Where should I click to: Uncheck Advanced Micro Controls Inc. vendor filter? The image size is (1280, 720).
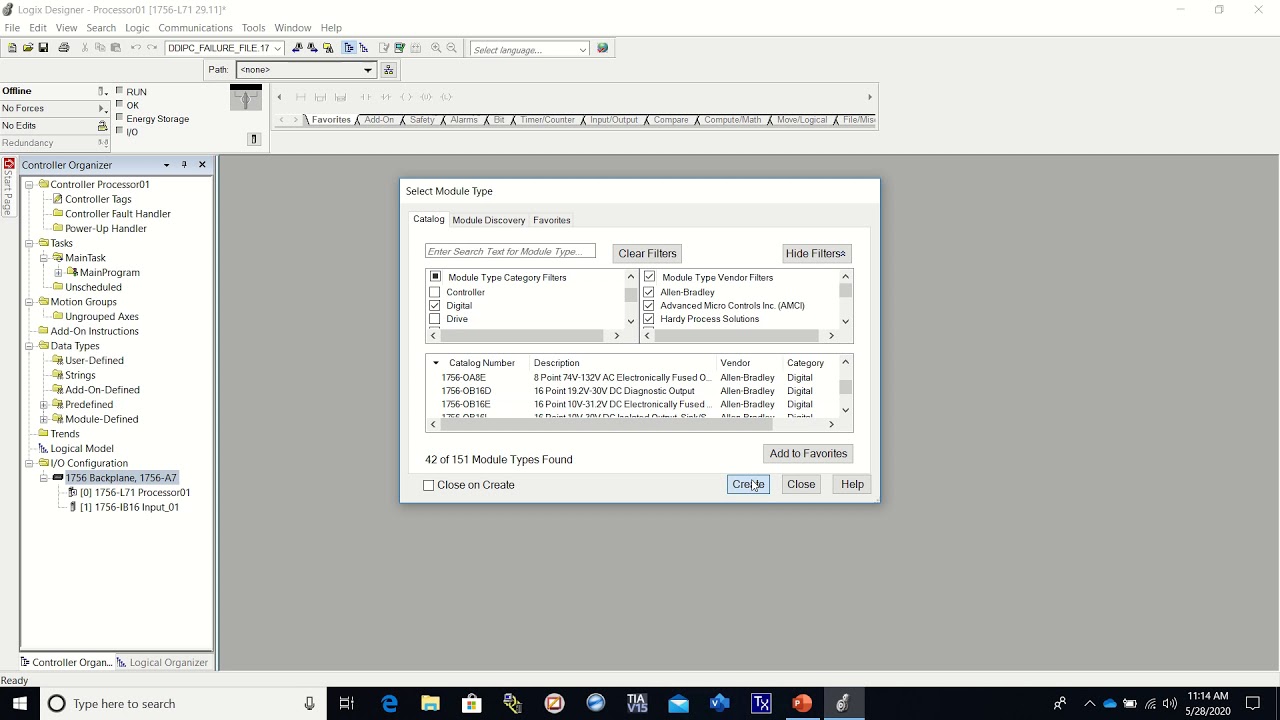[649, 305]
